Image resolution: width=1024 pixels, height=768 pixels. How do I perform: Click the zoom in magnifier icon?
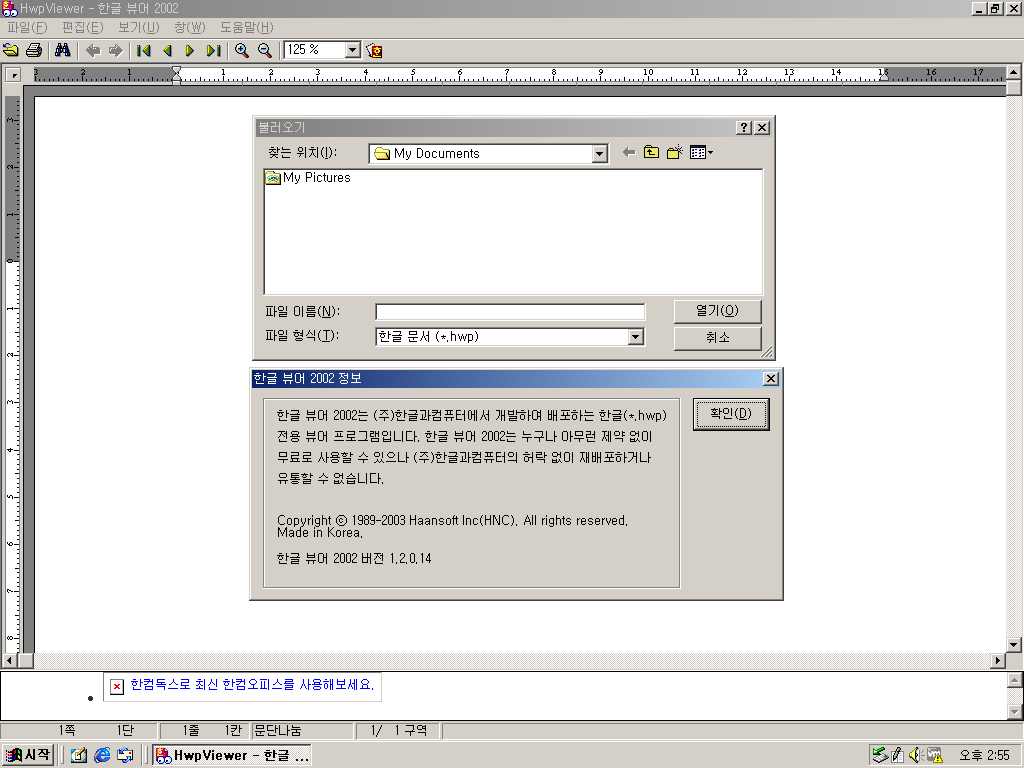(x=242, y=50)
